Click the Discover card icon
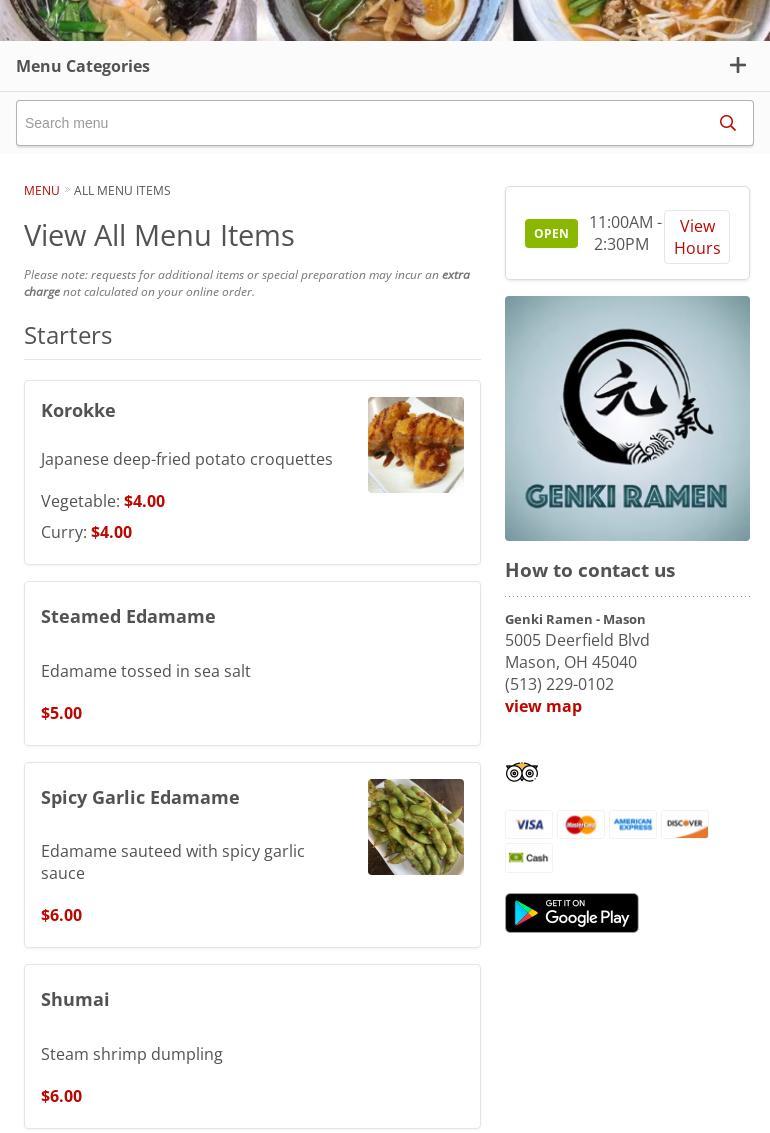770x1133 pixels. pyautogui.click(x=685, y=824)
